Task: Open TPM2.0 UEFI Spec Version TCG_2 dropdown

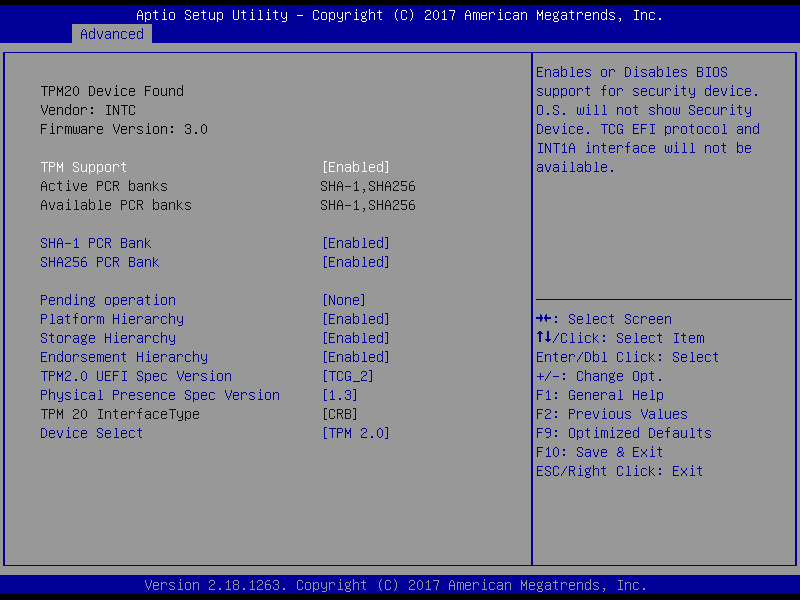Action: coord(347,376)
